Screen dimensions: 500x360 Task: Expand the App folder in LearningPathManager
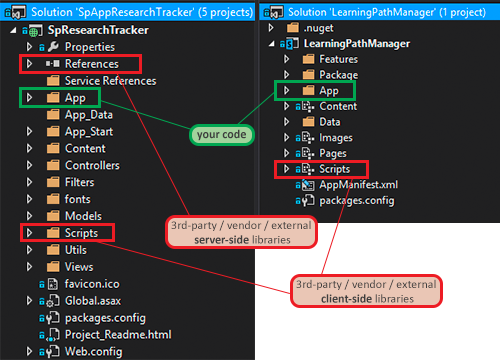coord(286,90)
